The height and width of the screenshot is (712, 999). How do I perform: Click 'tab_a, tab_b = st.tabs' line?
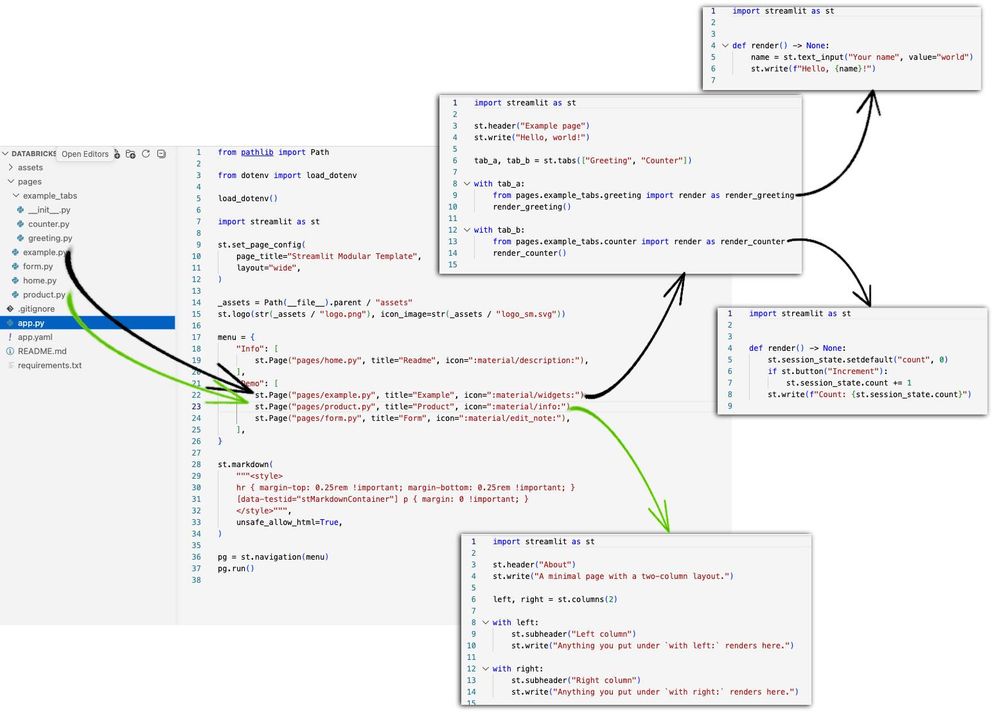pyautogui.click(x=582, y=160)
